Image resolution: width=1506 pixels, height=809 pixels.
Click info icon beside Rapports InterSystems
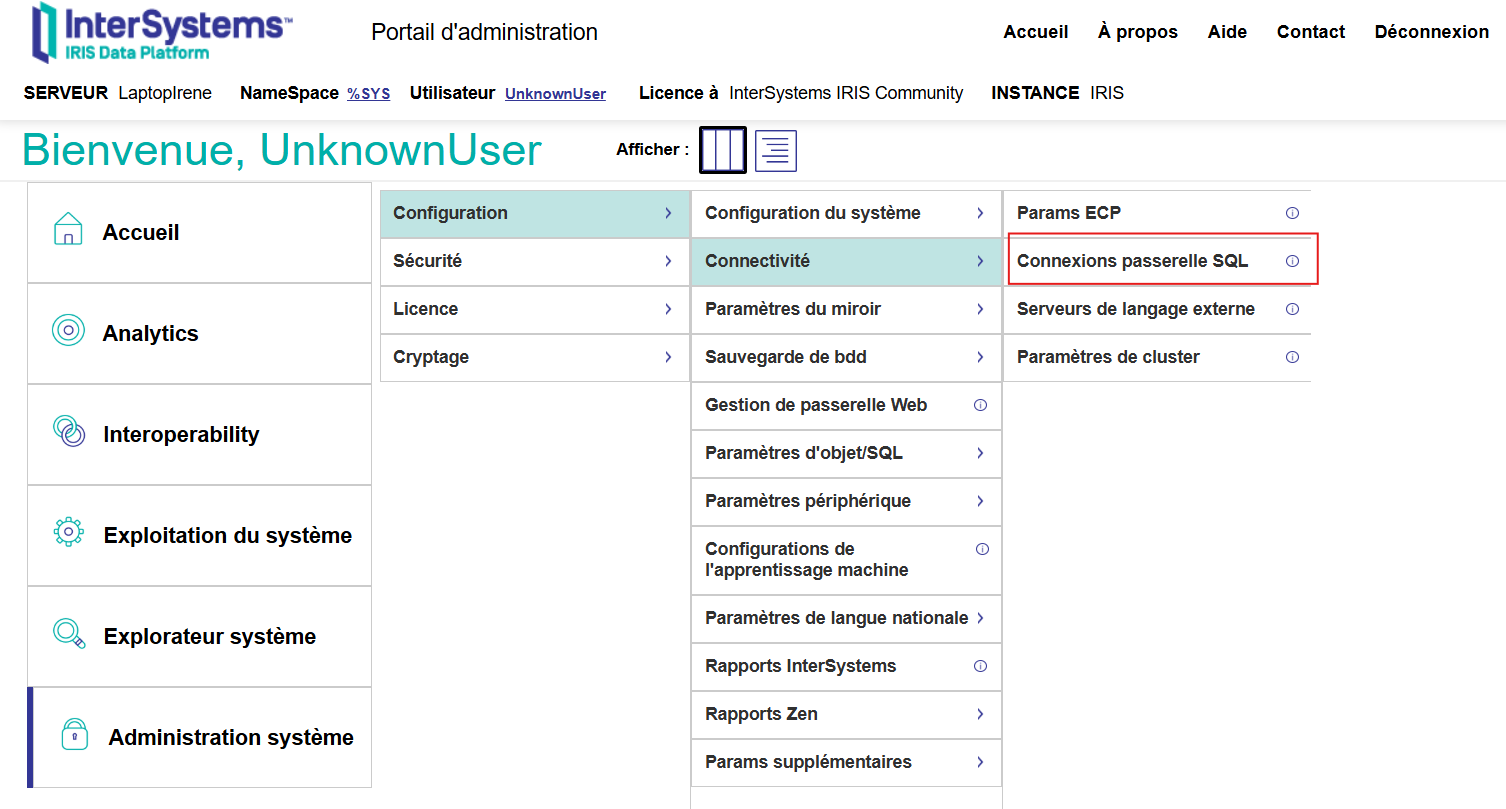pos(980,666)
